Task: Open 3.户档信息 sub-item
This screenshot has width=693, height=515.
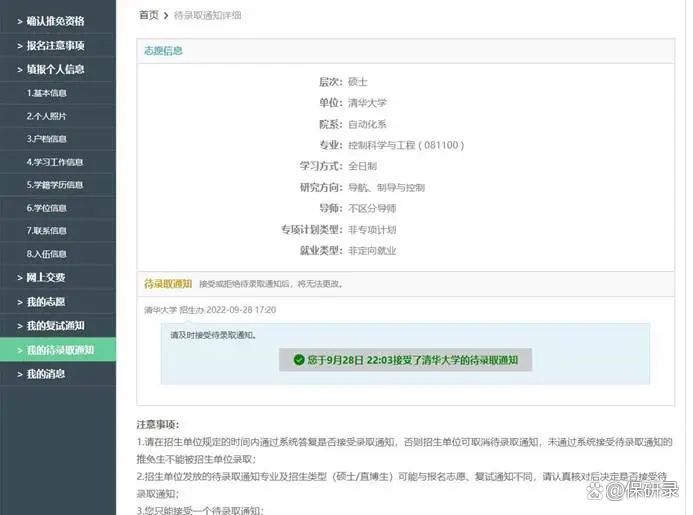Action: pos(46,139)
